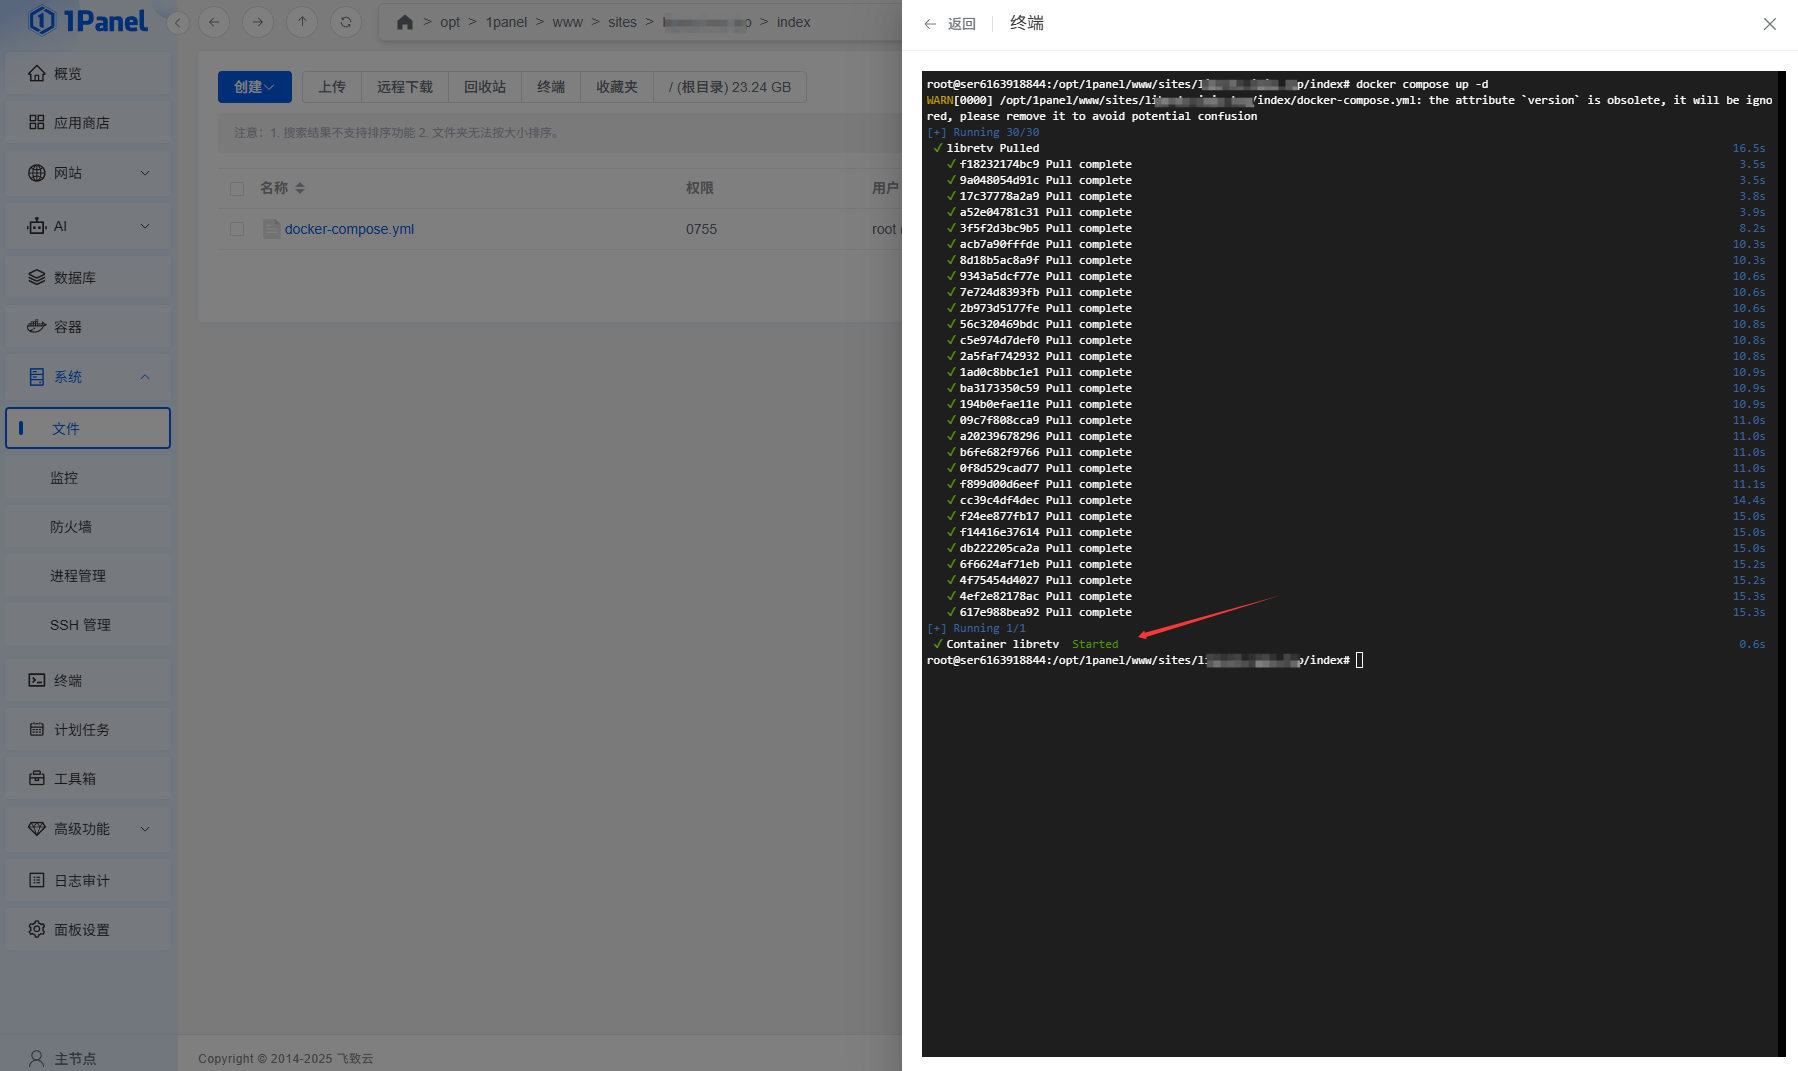Expand 高级功能 advanced features
This screenshot has height=1071, width=1798.
(x=88, y=829)
